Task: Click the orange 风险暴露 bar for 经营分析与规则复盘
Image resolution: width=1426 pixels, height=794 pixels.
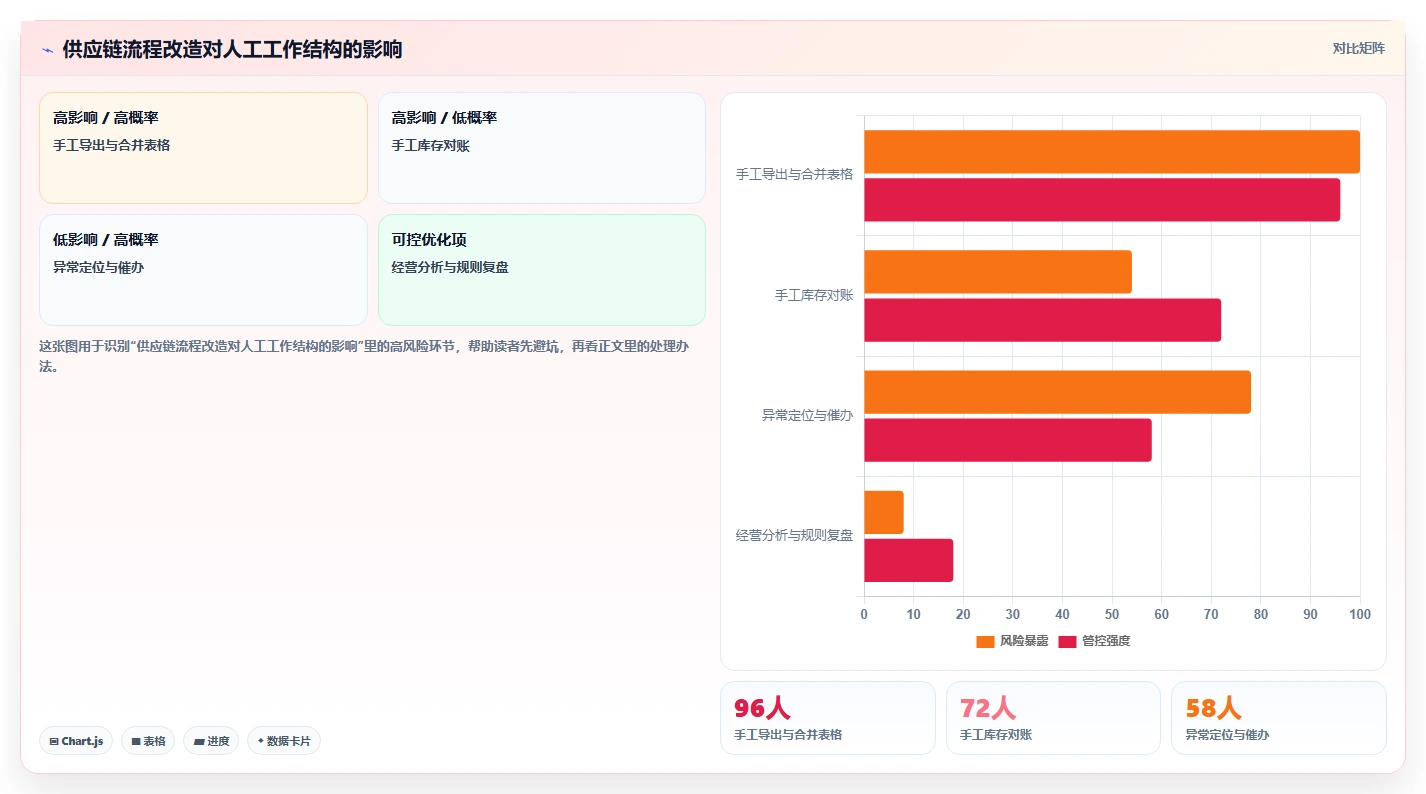Action: click(884, 512)
